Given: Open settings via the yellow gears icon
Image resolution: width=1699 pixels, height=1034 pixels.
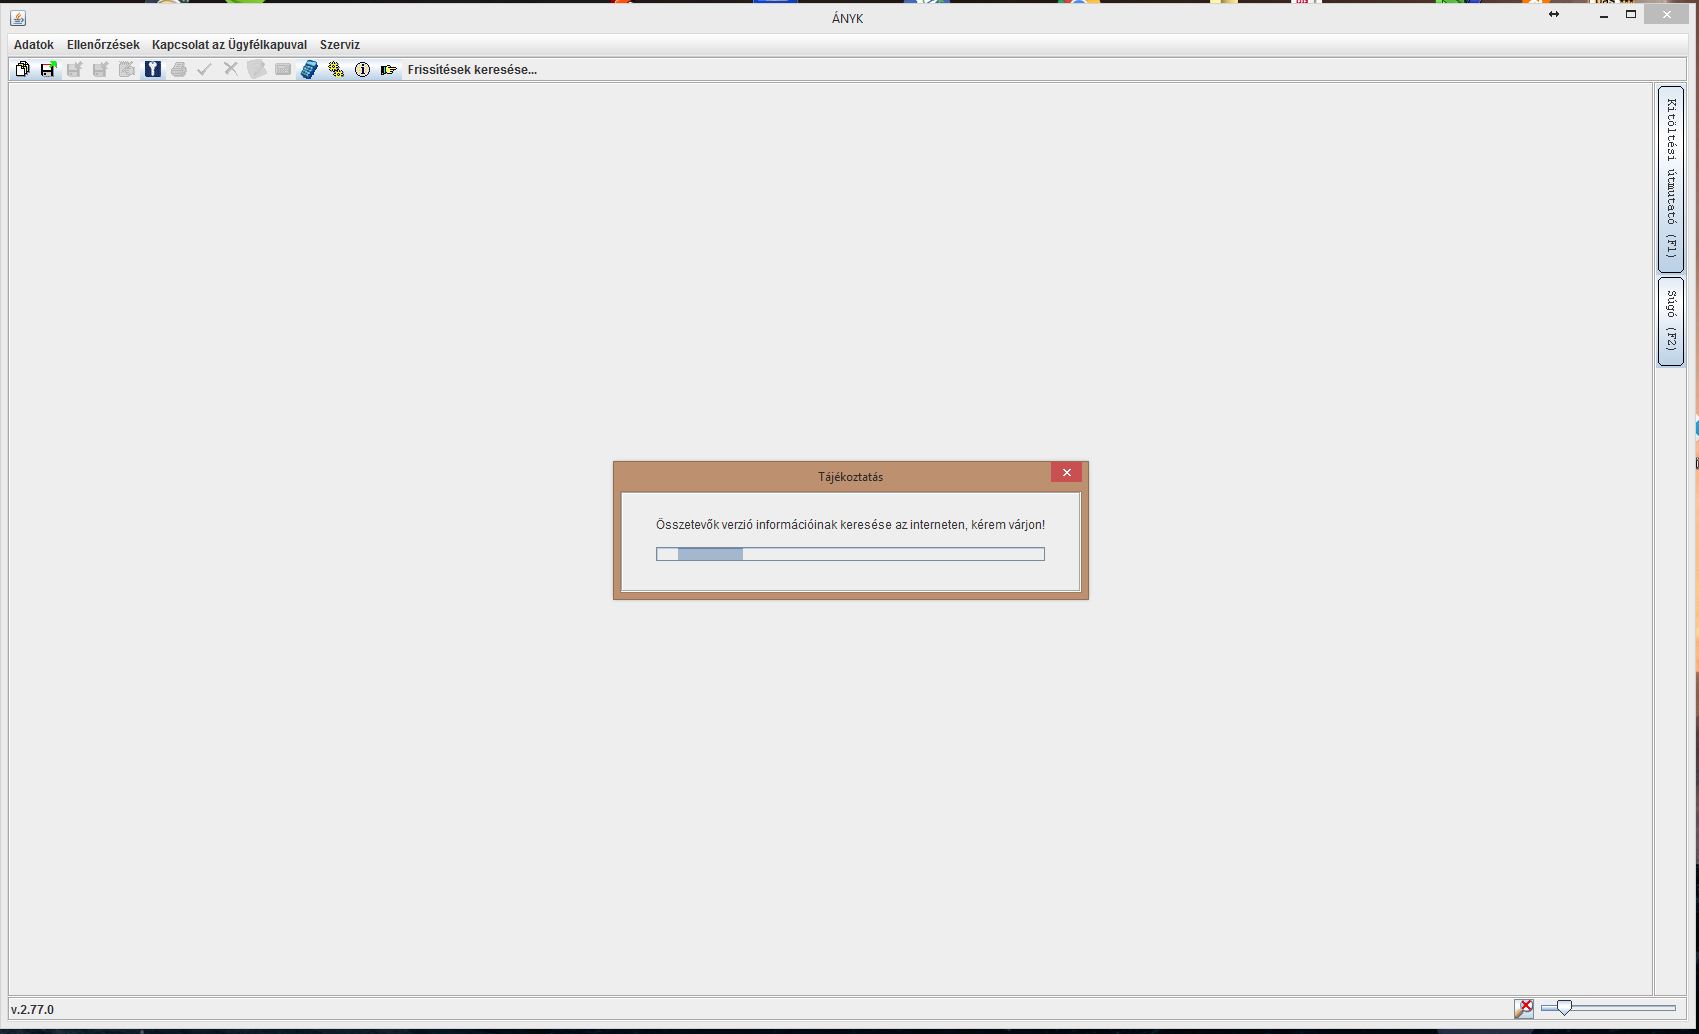Looking at the screenshot, I should coord(336,69).
